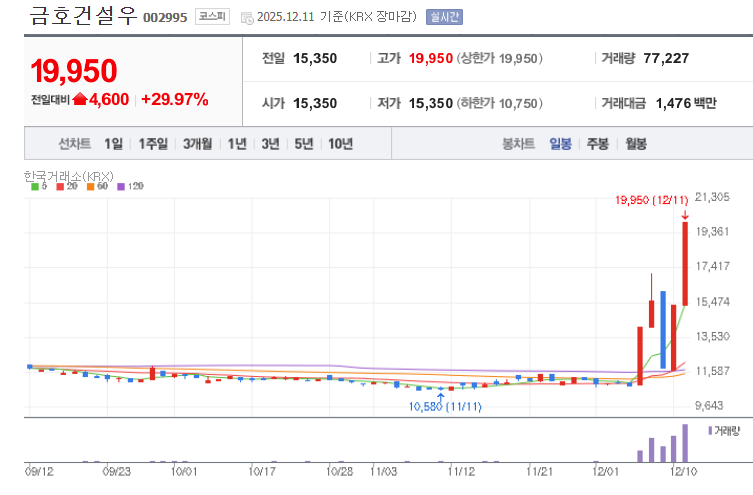Screen dimensions: 753x495
Task: Switch to the 월봉 candlestick chart
Action: point(636,144)
